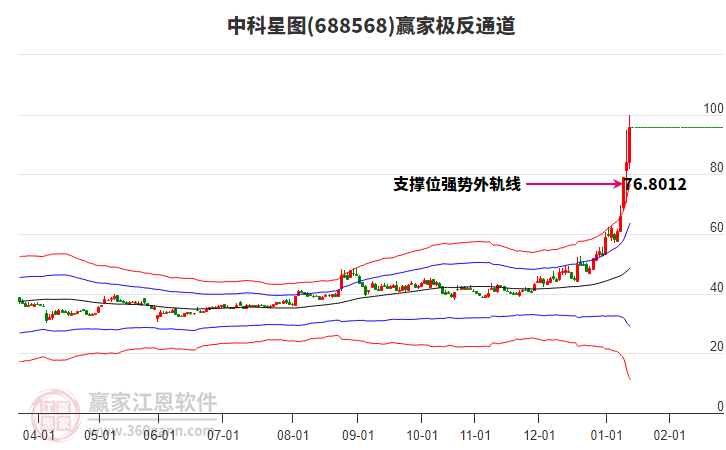Click the y-axis label 80
Viewport: 726px width, 450px height.
point(716,167)
